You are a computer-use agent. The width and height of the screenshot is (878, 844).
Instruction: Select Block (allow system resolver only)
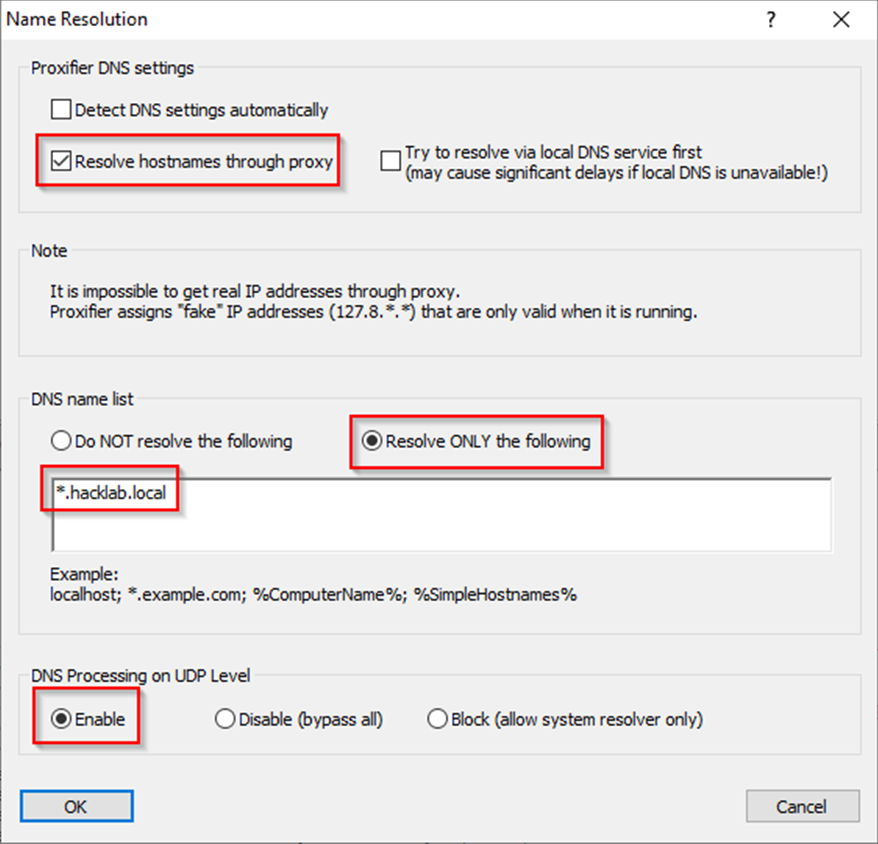coord(437,719)
